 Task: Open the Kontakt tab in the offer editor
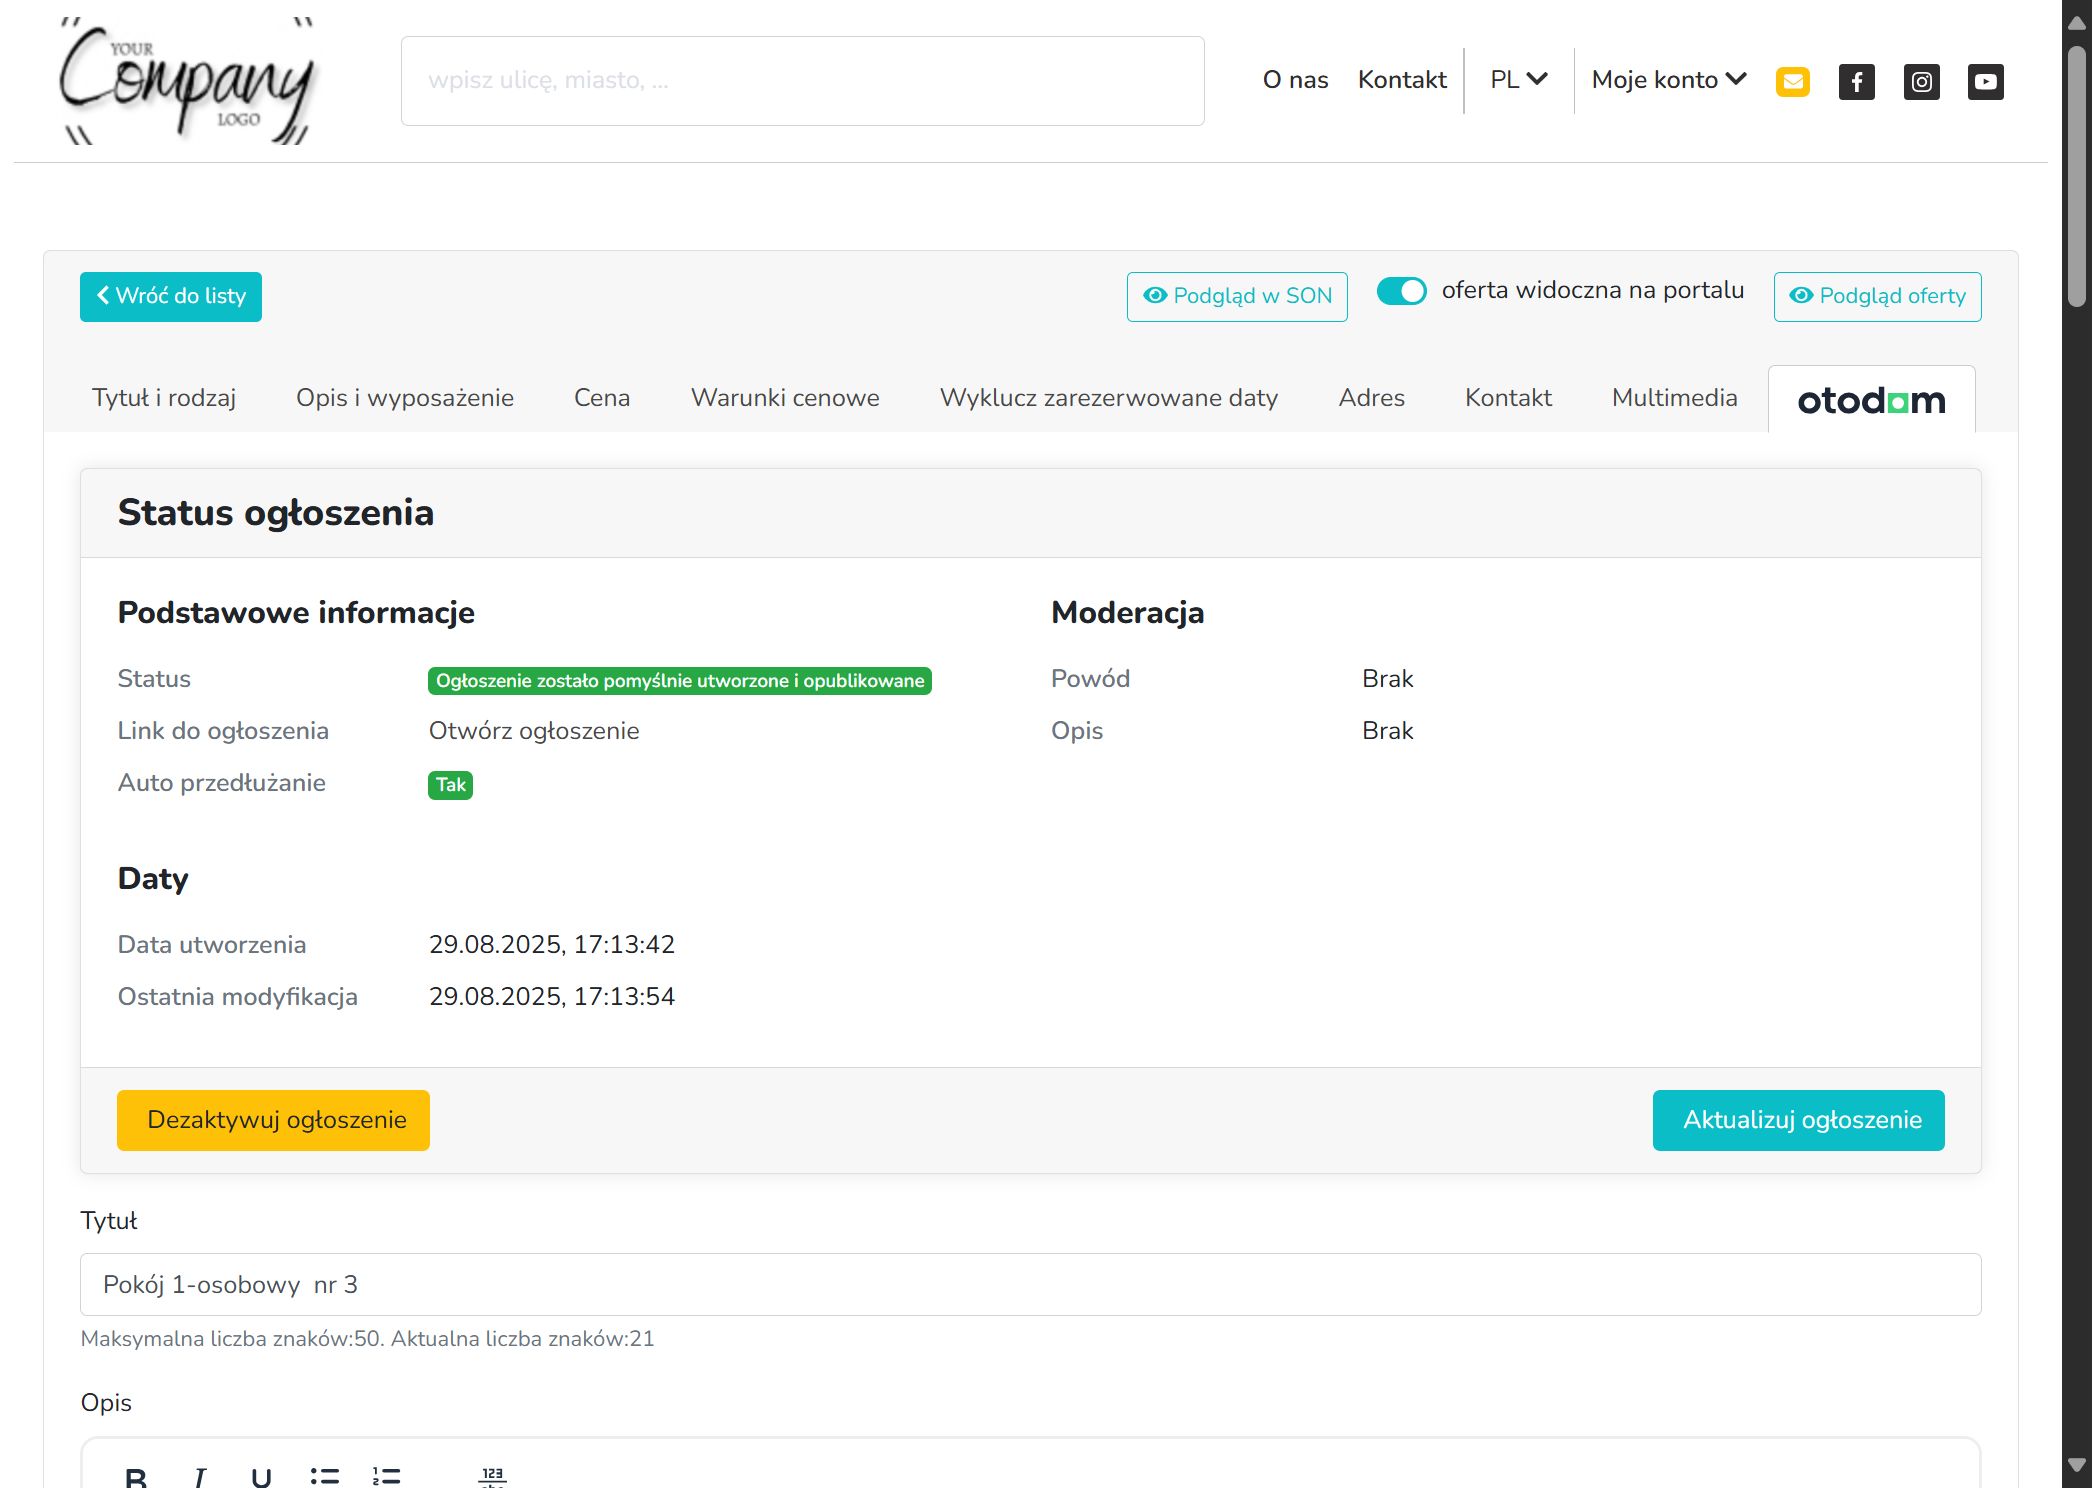point(1508,398)
